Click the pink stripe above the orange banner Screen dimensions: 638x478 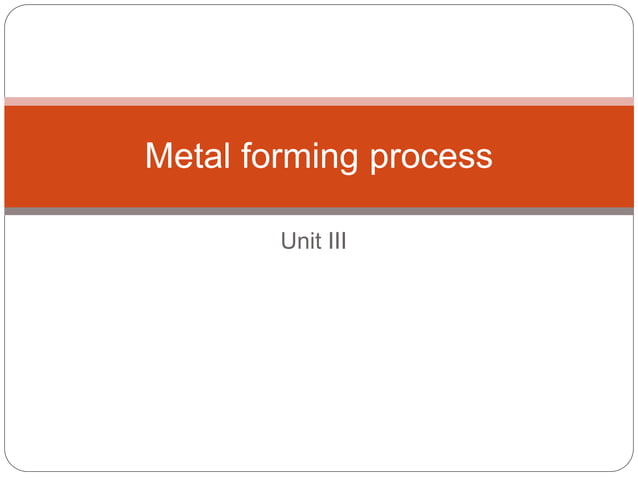click(319, 101)
